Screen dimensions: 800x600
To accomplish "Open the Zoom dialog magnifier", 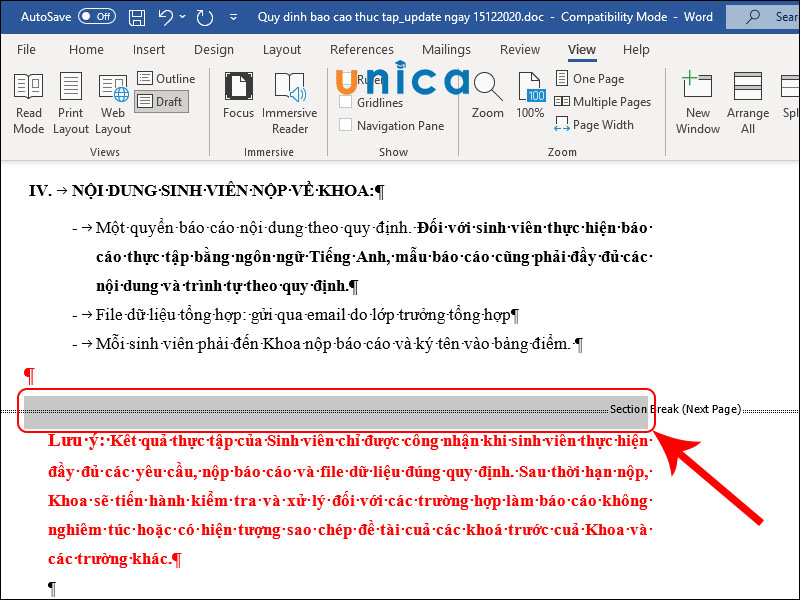I will click(487, 96).
